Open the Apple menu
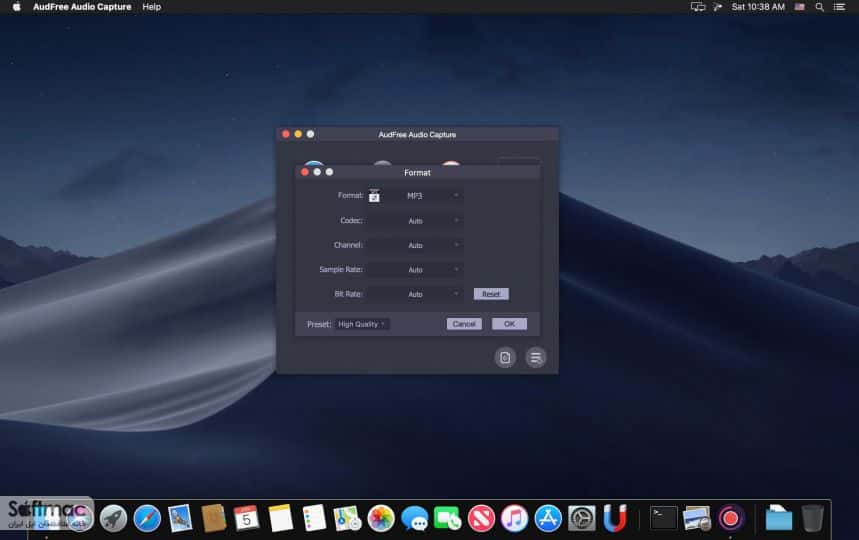 16,7
